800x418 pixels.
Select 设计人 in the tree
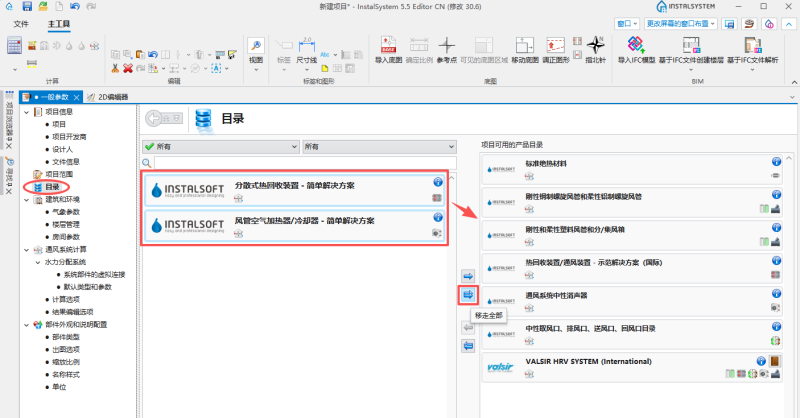coord(62,150)
